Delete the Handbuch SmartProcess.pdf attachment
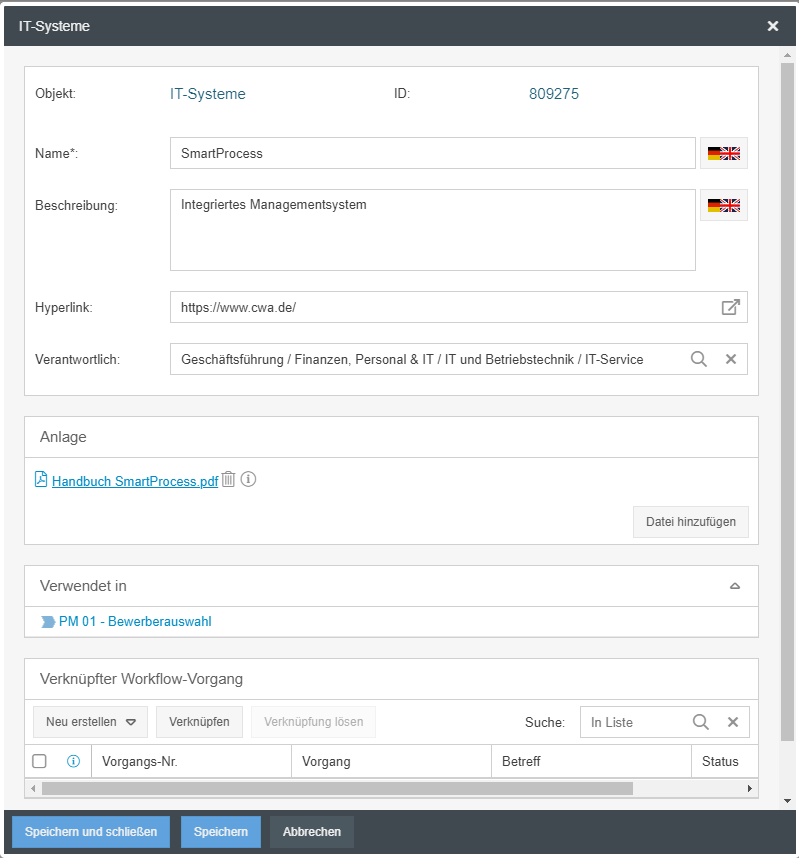The height and width of the screenshot is (858, 799). 228,480
